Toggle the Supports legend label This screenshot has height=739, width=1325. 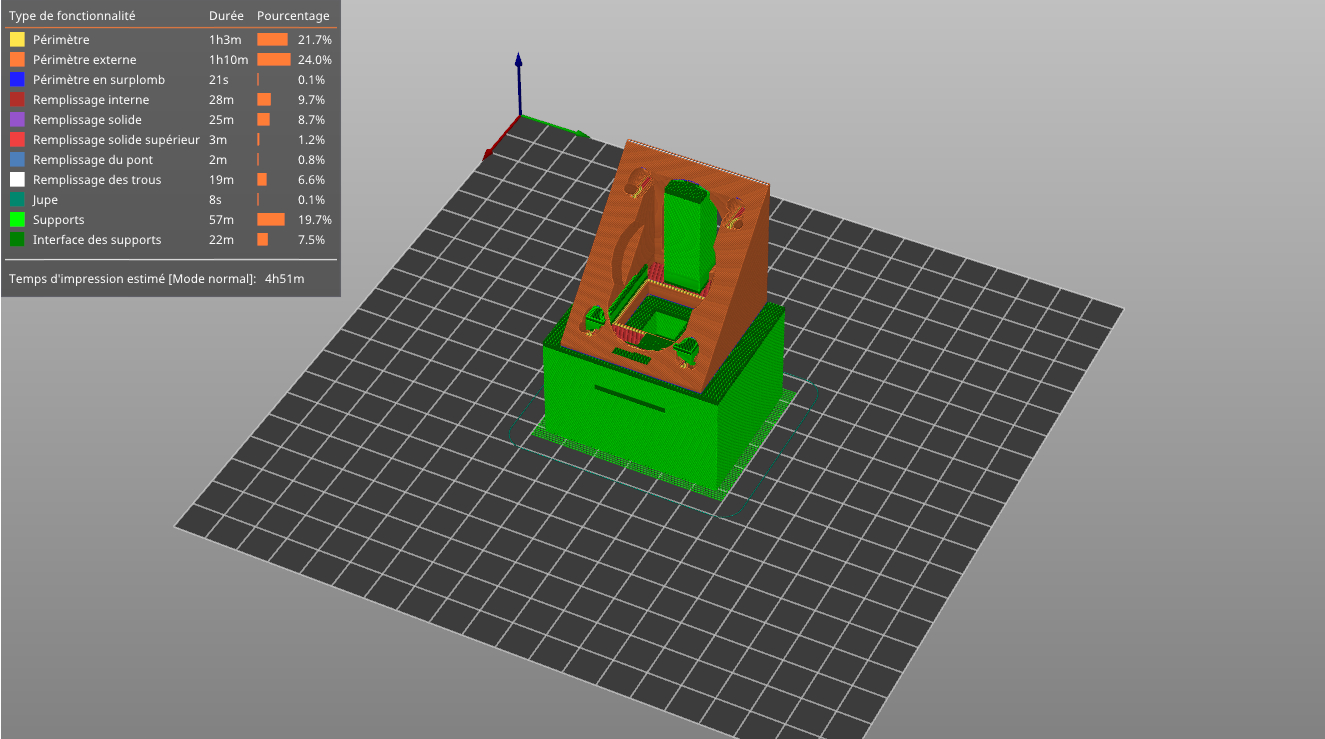(58, 220)
